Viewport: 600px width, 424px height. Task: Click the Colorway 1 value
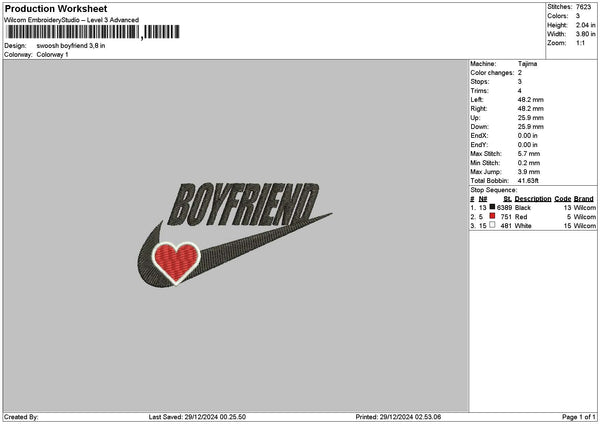tap(52, 55)
